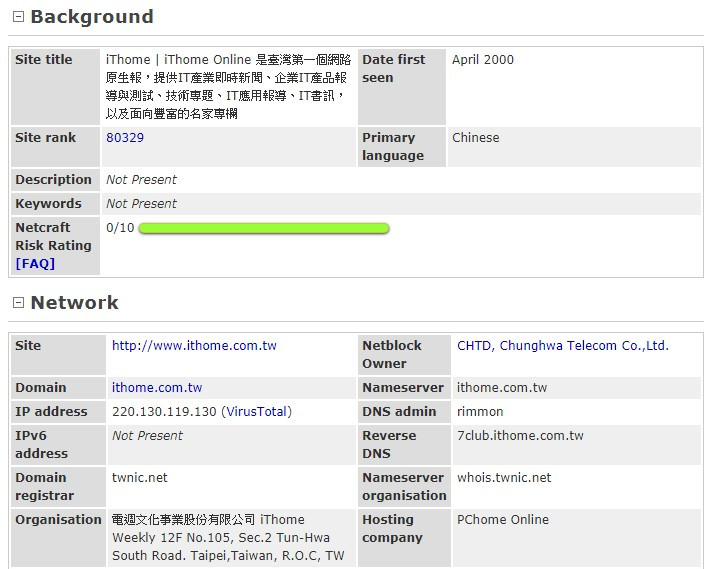Collapse the Network section

point(18,303)
